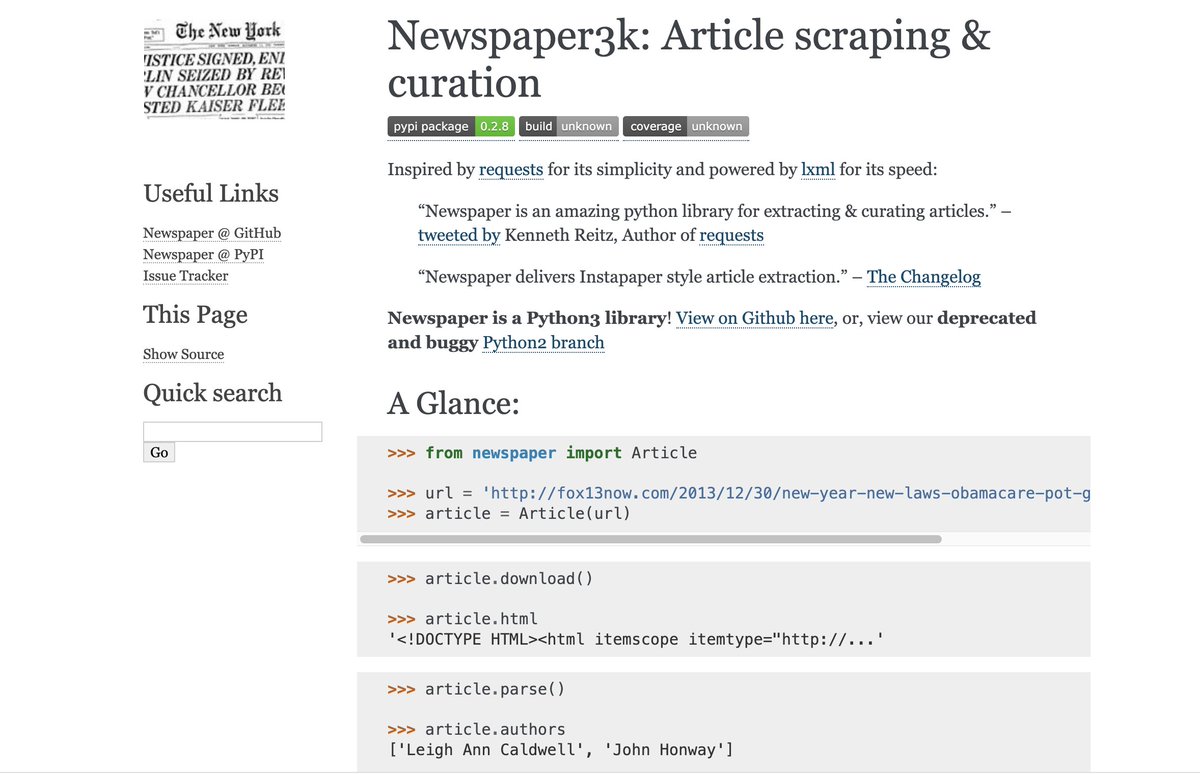Click the 'article.parse()' code line
The width and height of the screenshot is (1200, 775).
point(476,689)
